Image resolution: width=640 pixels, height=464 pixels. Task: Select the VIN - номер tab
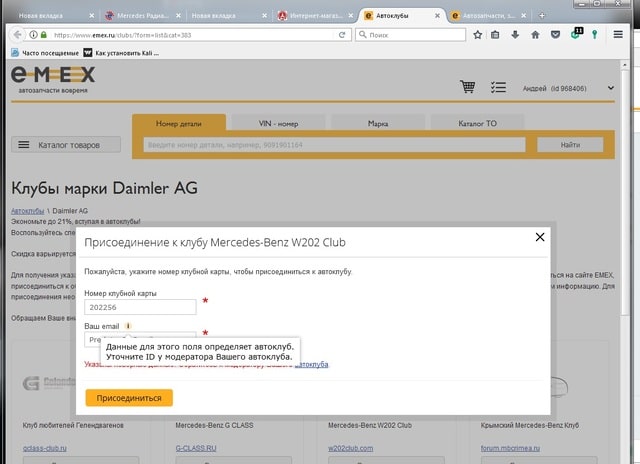pyautogui.click(x=278, y=123)
